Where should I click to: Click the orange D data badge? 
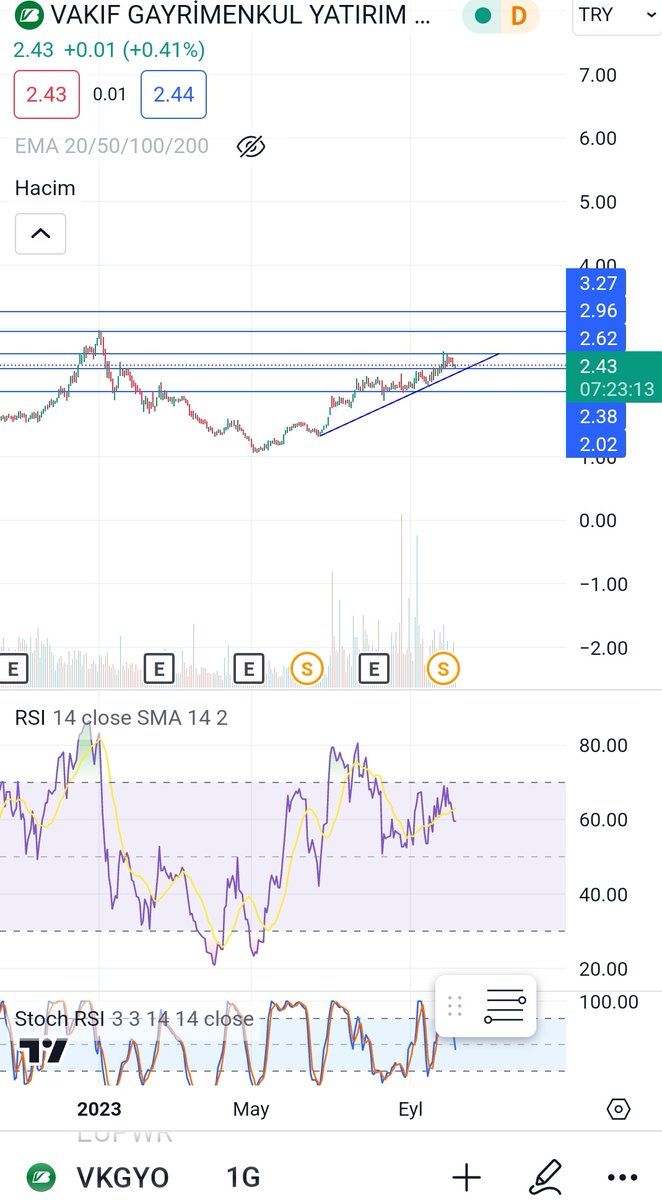click(518, 16)
